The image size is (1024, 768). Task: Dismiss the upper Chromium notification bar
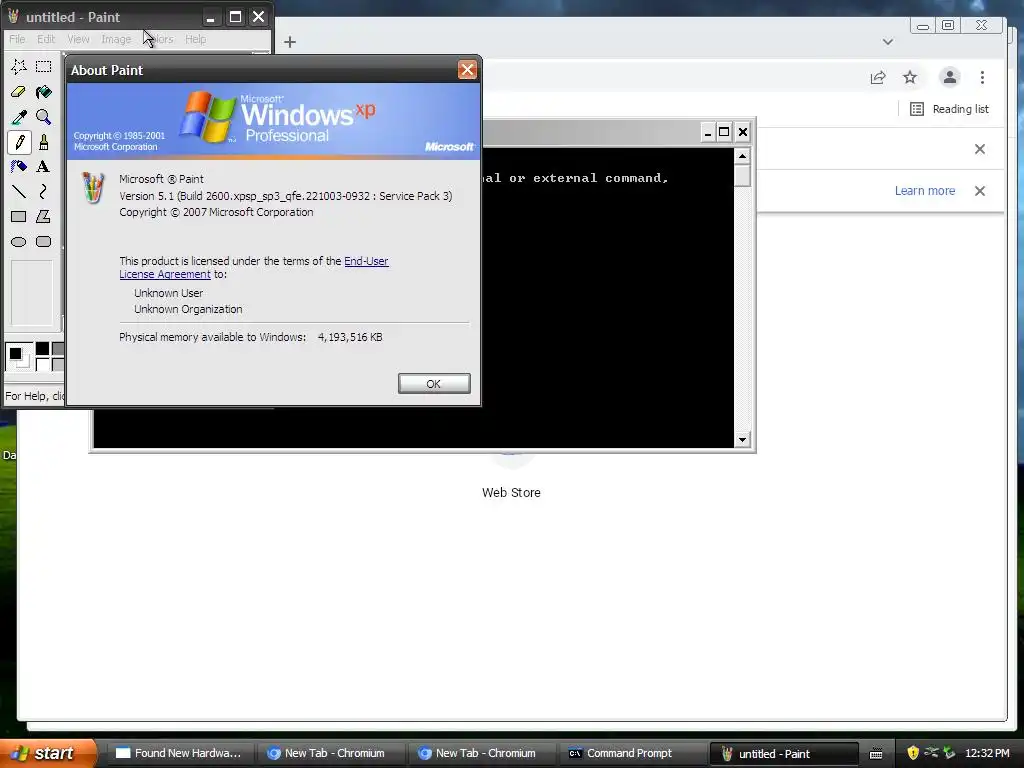click(x=980, y=149)
